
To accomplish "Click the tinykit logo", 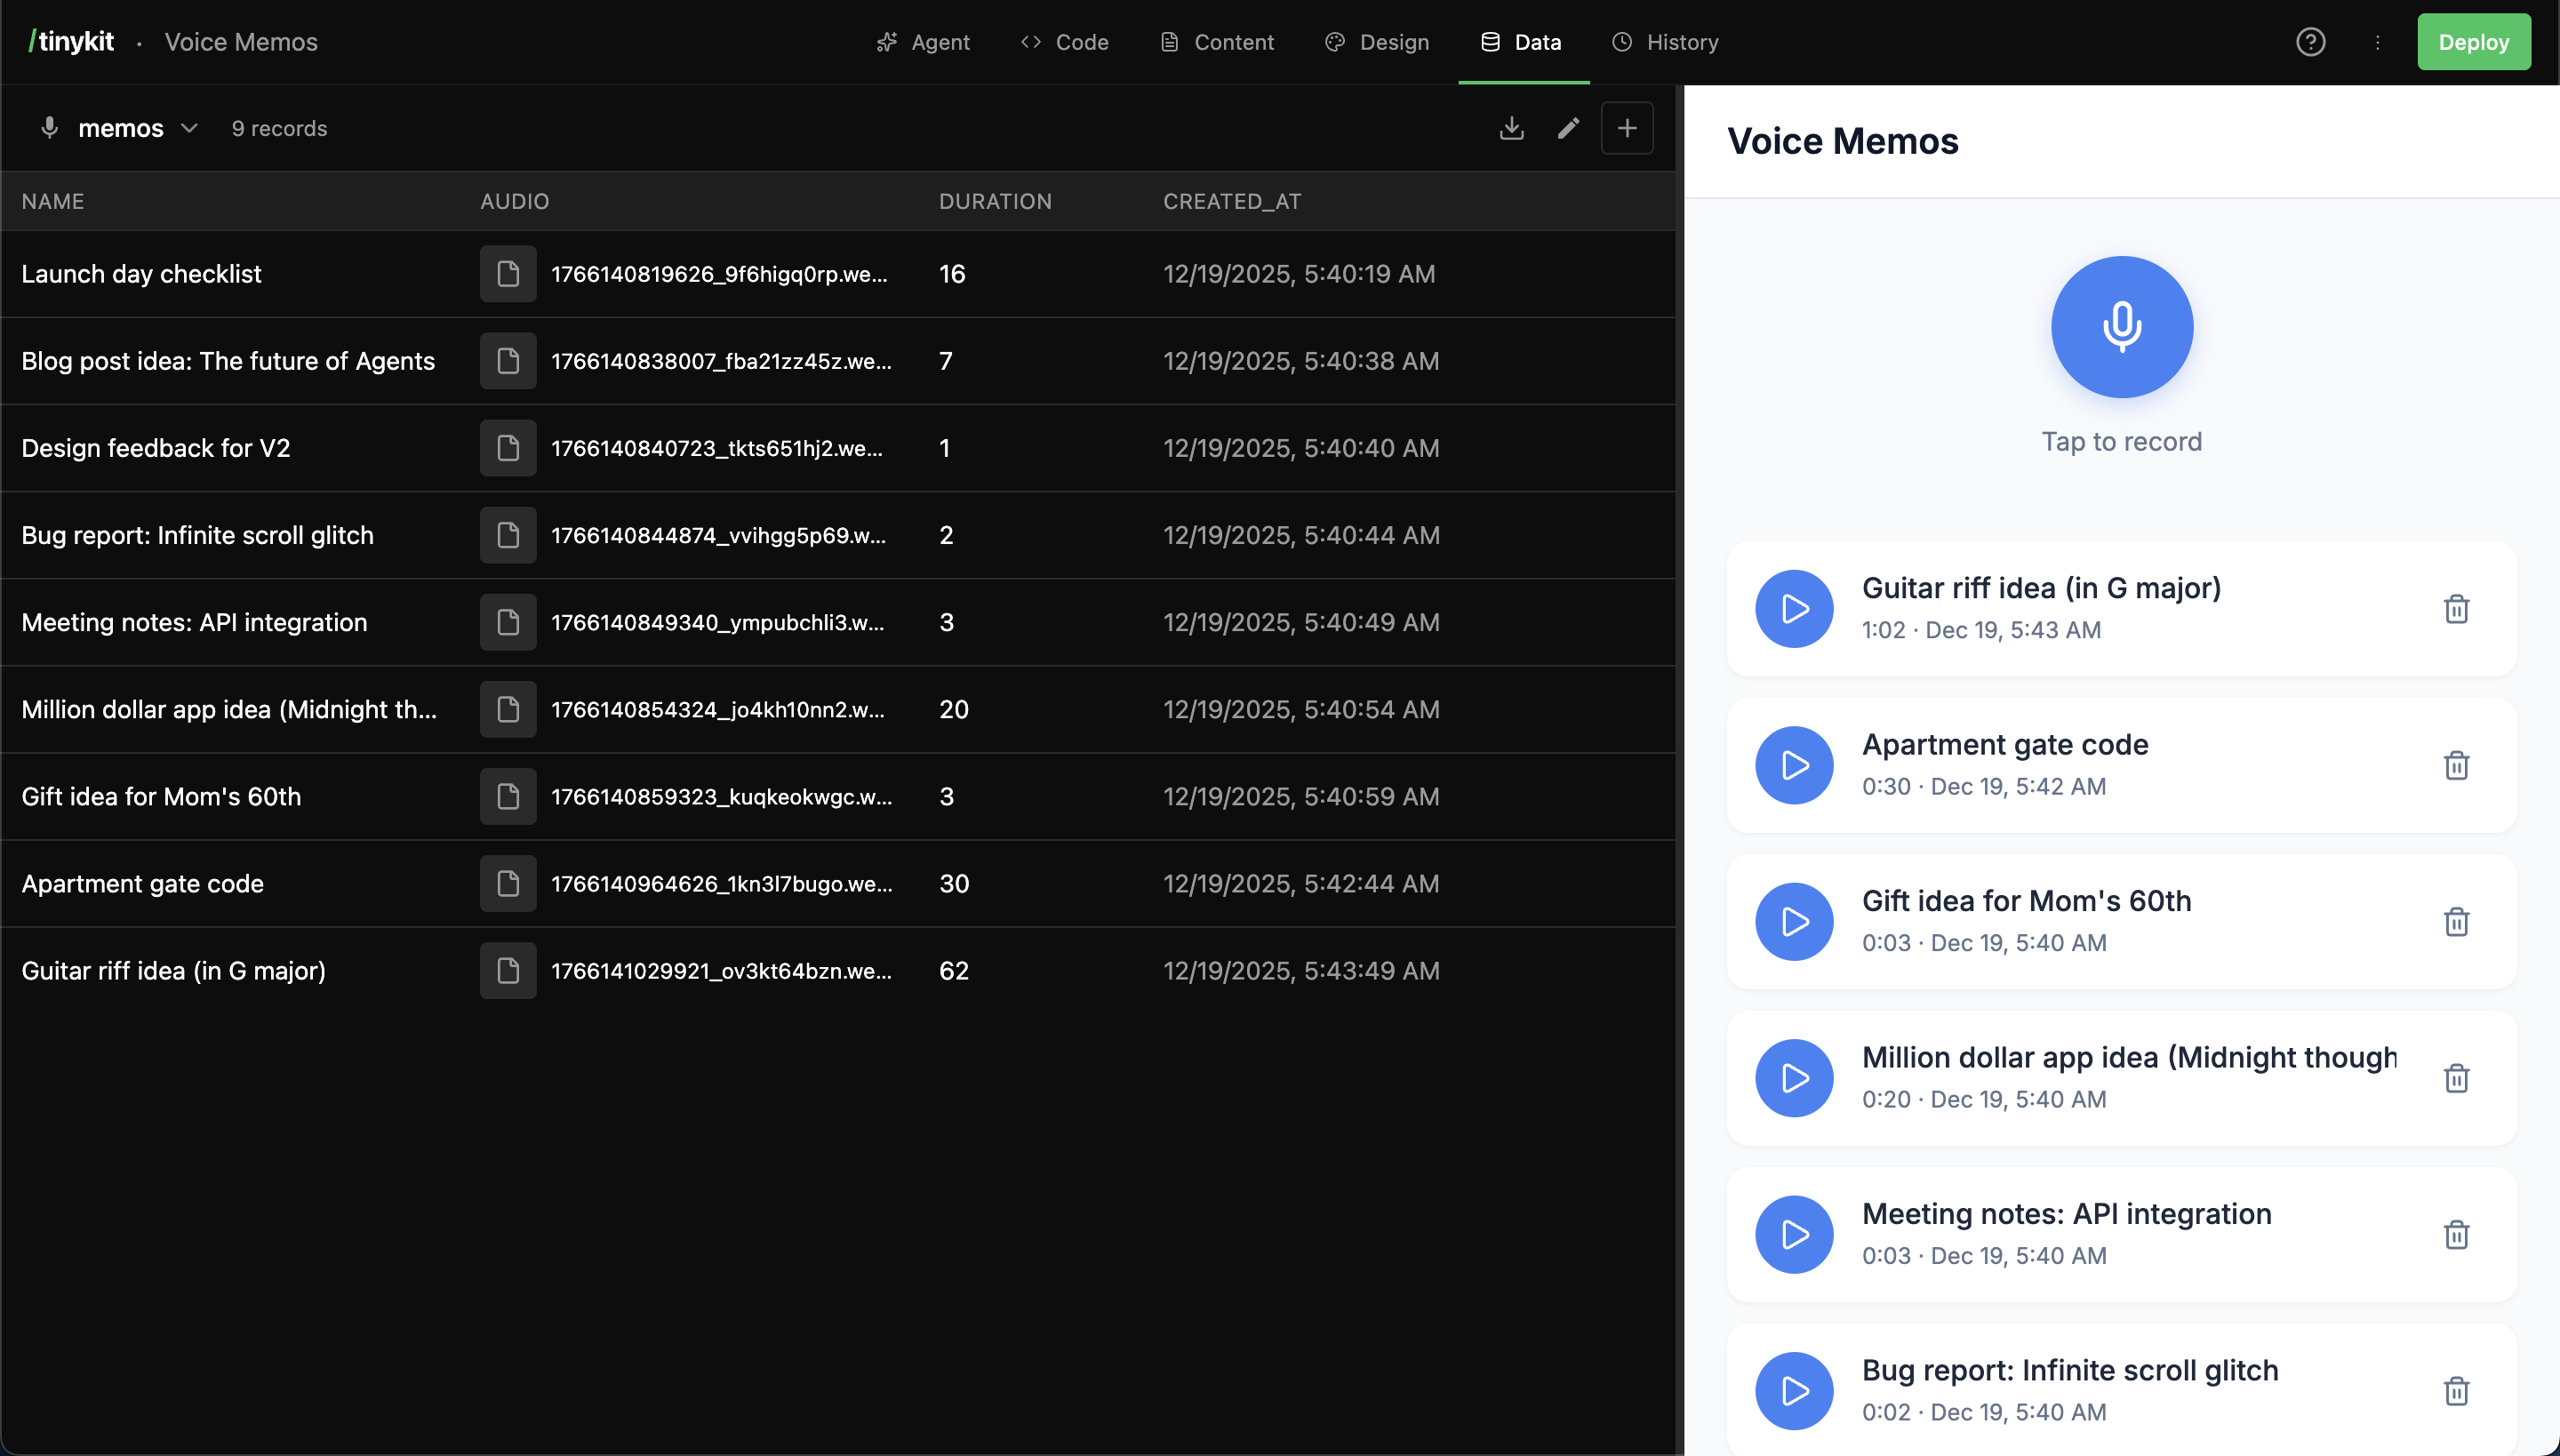I will (71, 41).
